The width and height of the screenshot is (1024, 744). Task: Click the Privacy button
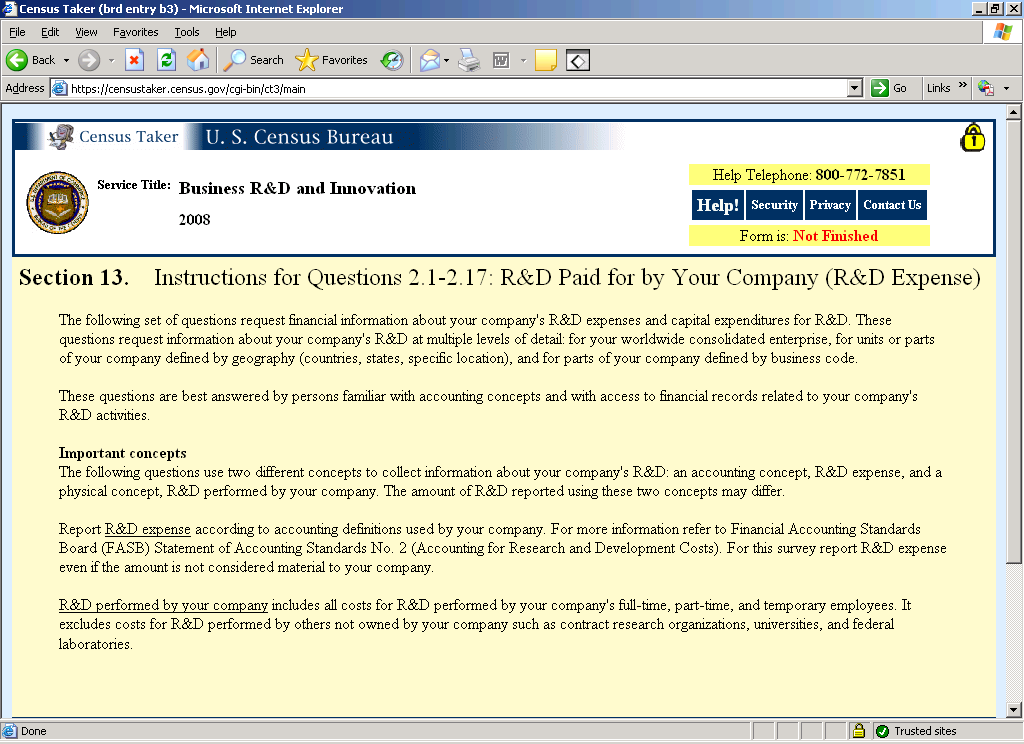click(x=830, y=205)
